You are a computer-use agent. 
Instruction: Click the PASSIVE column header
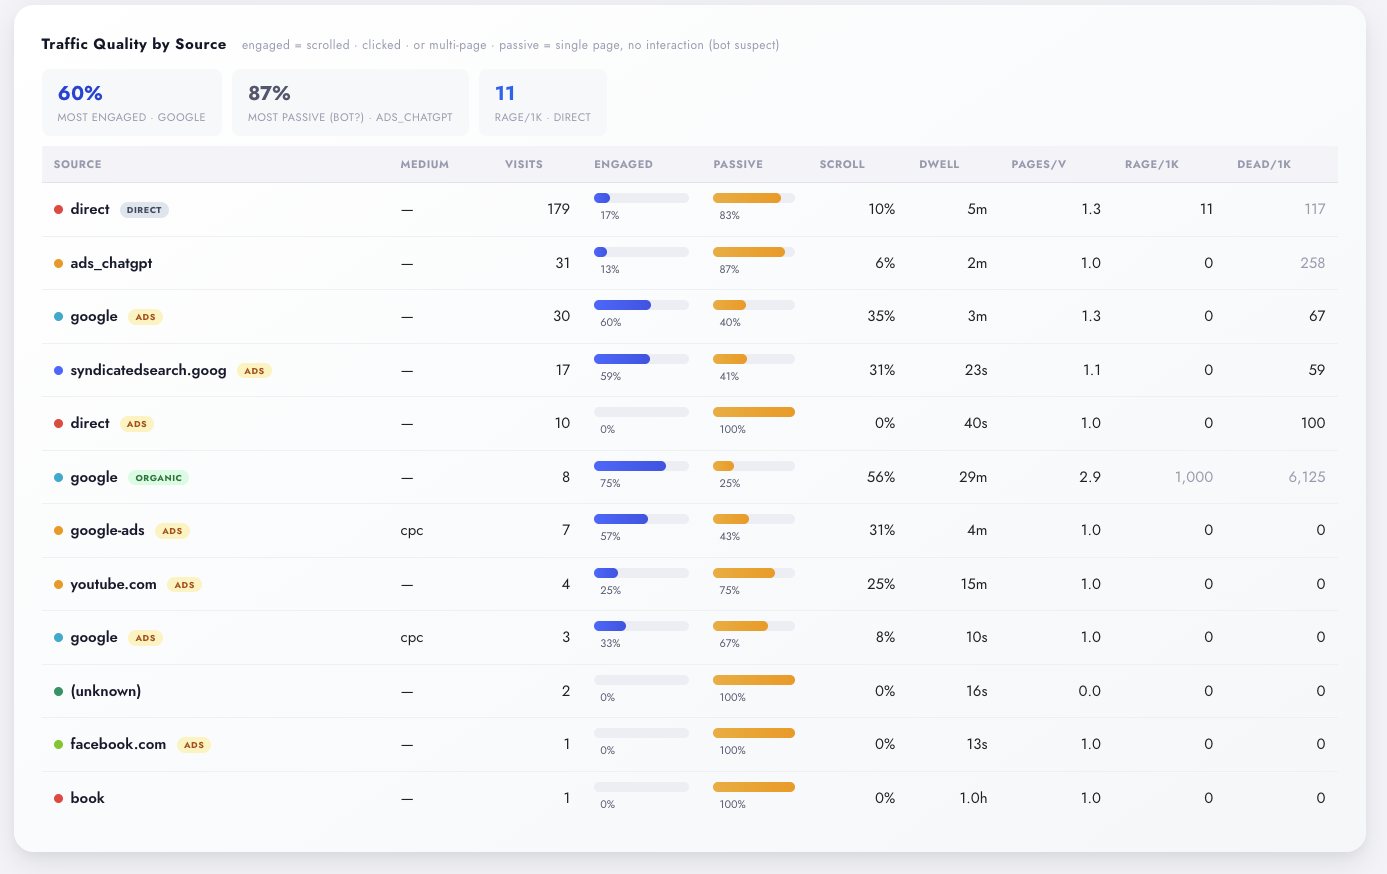[x=738, y=164]
